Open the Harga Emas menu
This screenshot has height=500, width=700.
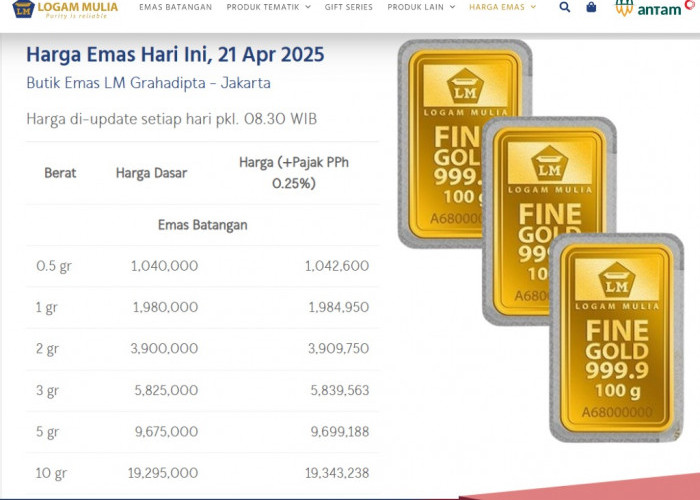coord(497,7)
